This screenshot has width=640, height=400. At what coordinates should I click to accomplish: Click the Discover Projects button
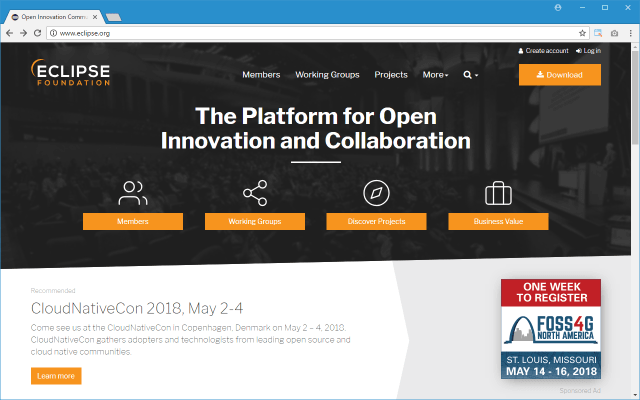pos(376,221)
